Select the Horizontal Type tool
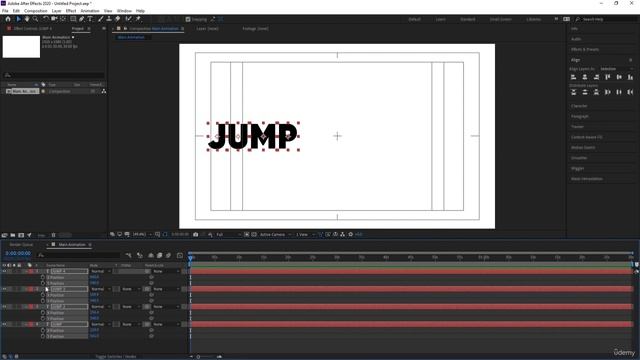This screenshot has height=360, width=640. pos(90,19)
